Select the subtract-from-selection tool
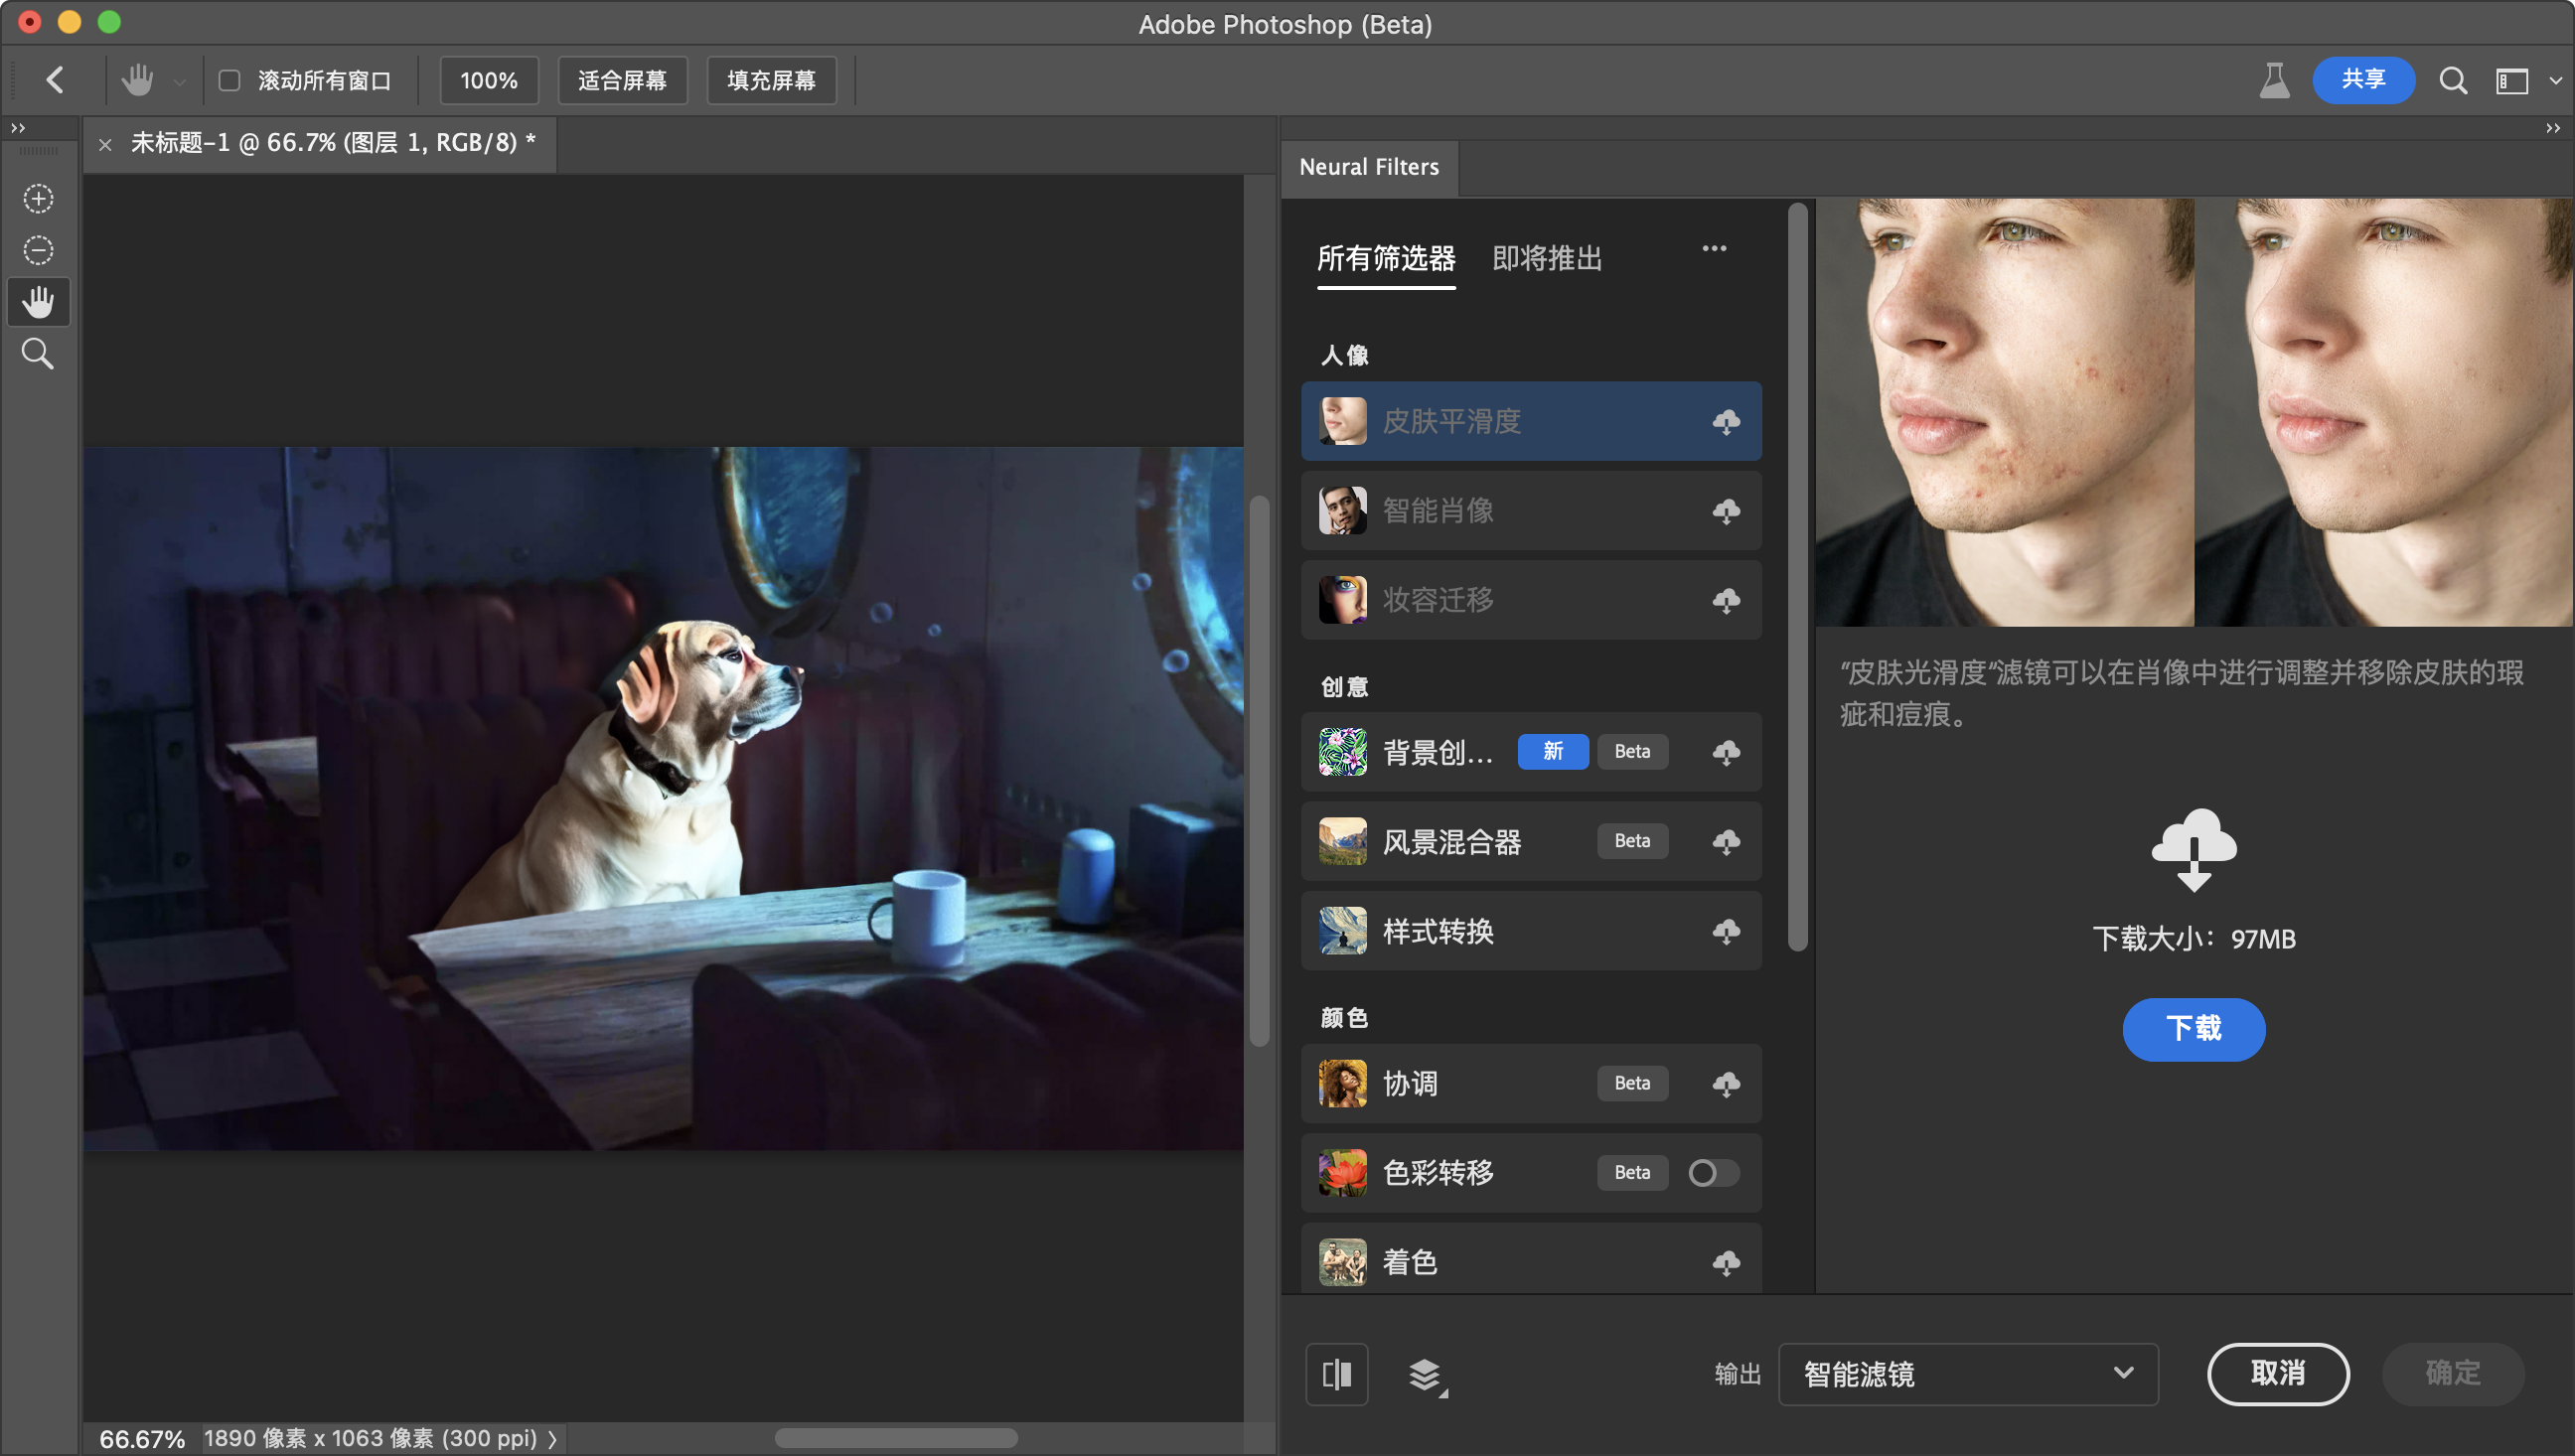Image resolution: width=2575 pixels, height=1456 pixels. [x=38, y=250]
